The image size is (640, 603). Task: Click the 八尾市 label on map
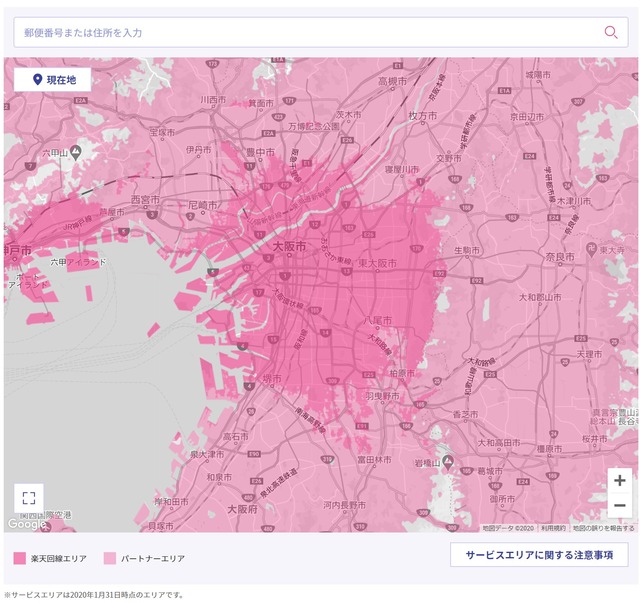[378, 320]
